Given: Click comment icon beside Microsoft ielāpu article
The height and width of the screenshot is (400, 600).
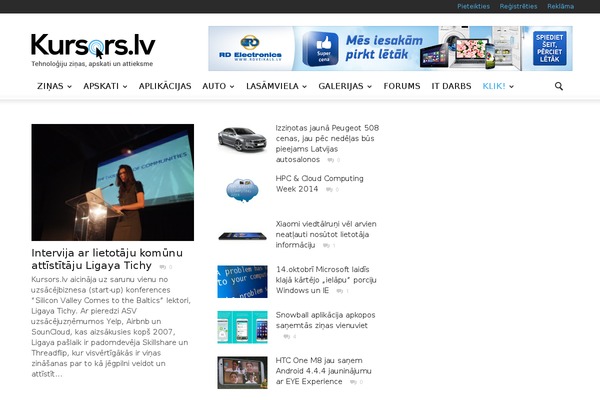Looking at the screenshot, I should [340, 291].
